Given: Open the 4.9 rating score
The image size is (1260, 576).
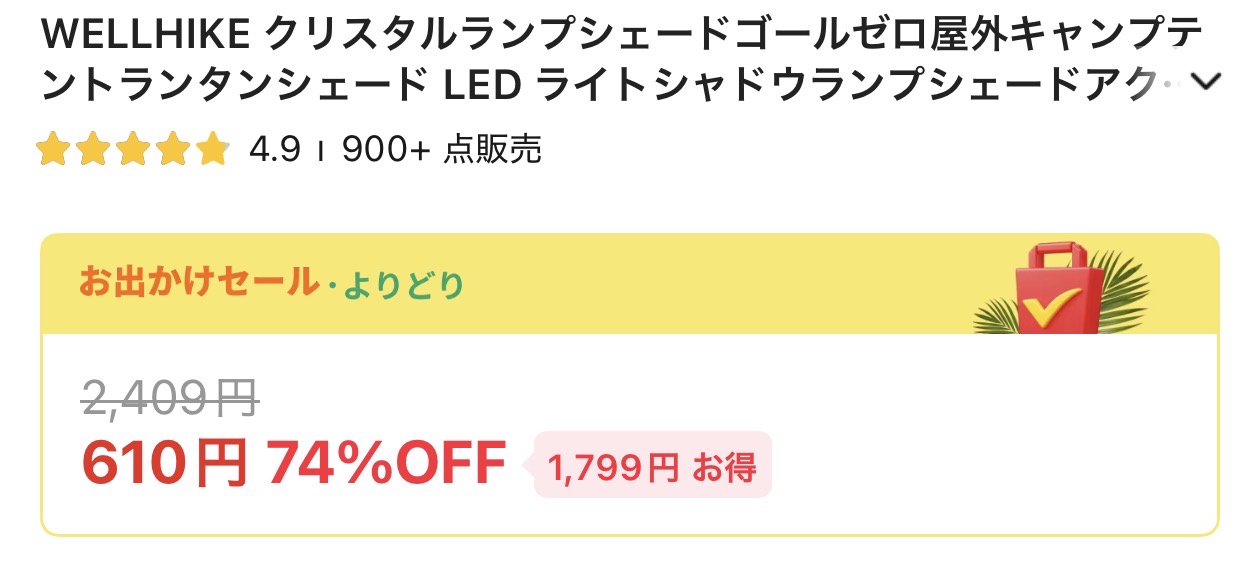Looking at the screenshot, I should [275, 150].
